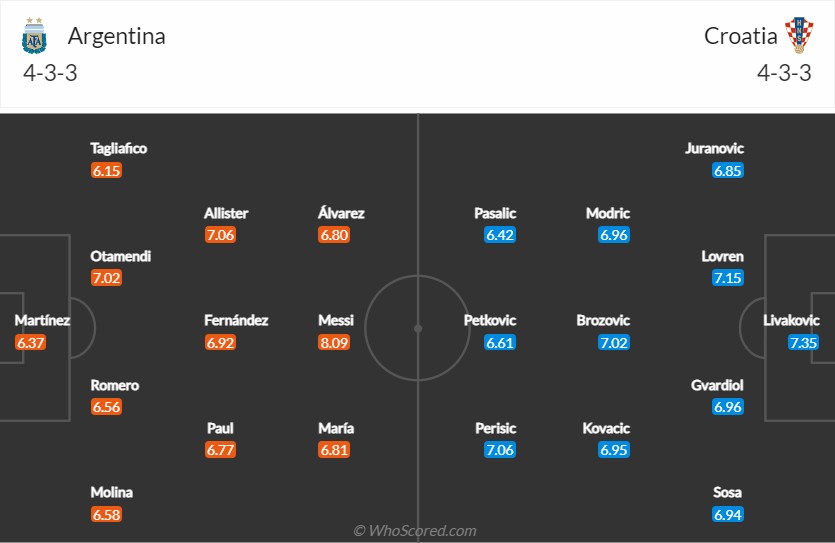Select player name Modric
835x543 pixels.
pyautogui.click(x=608, y=213)
